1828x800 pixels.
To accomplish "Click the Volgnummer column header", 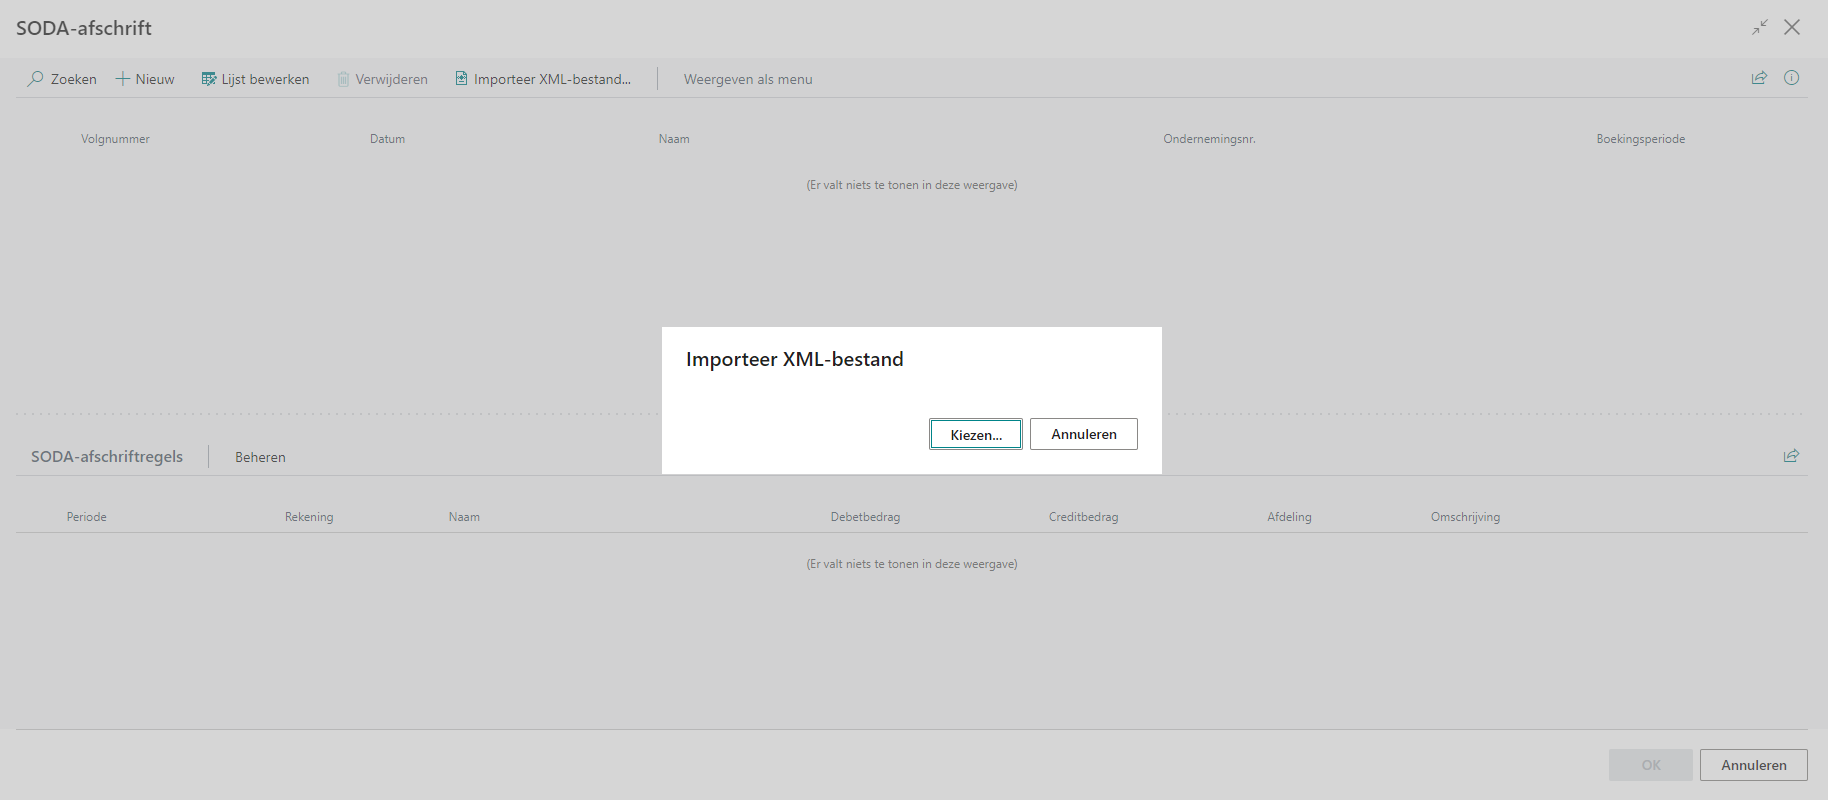I will pyautogui.click(x=115, y=139).
